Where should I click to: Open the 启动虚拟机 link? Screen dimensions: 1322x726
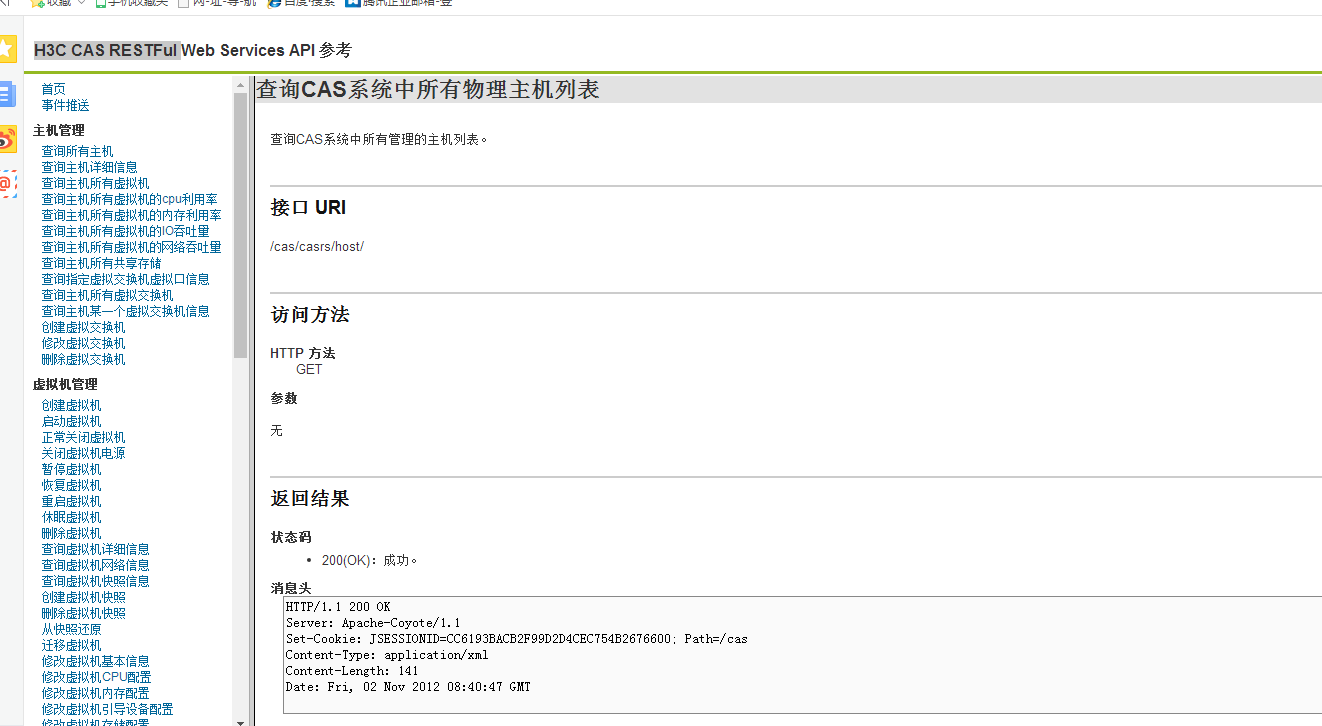[x=71, y=421]
